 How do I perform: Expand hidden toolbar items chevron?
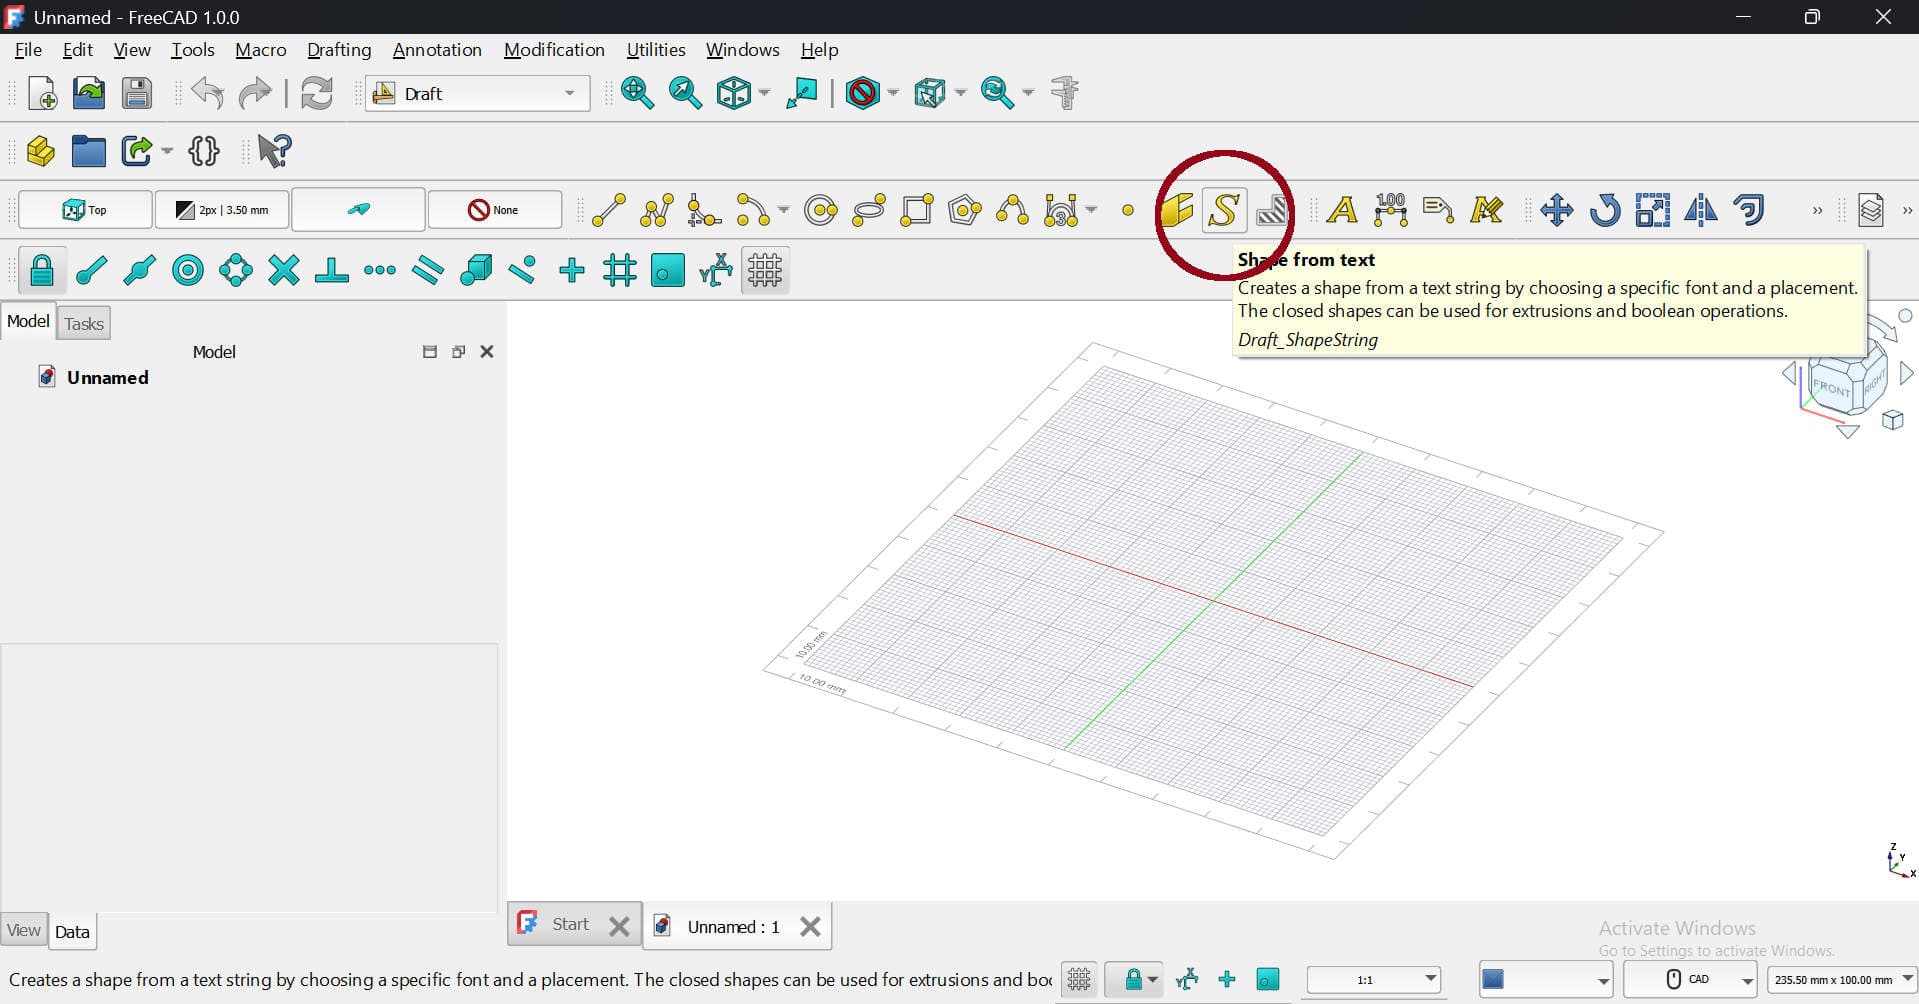tap(1817, 211)
